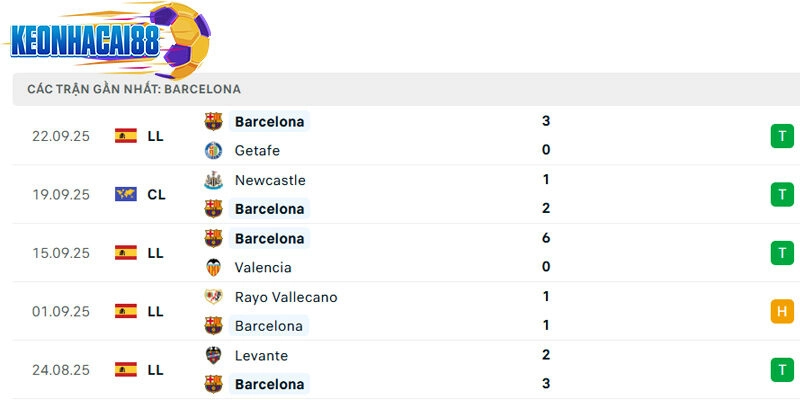Screen dimensions: 800x400
Task: Open the Getafe team link
Action: (x=257, y=151)
